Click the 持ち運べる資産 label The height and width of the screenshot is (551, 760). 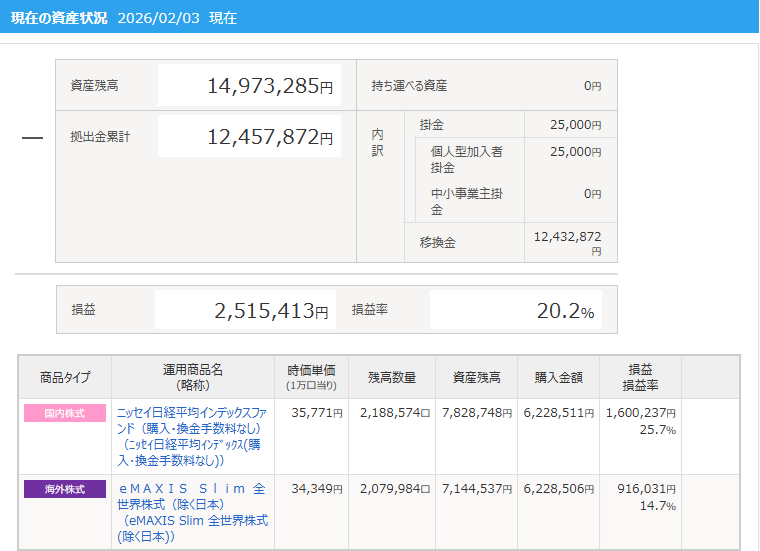(x=409, y=86)
